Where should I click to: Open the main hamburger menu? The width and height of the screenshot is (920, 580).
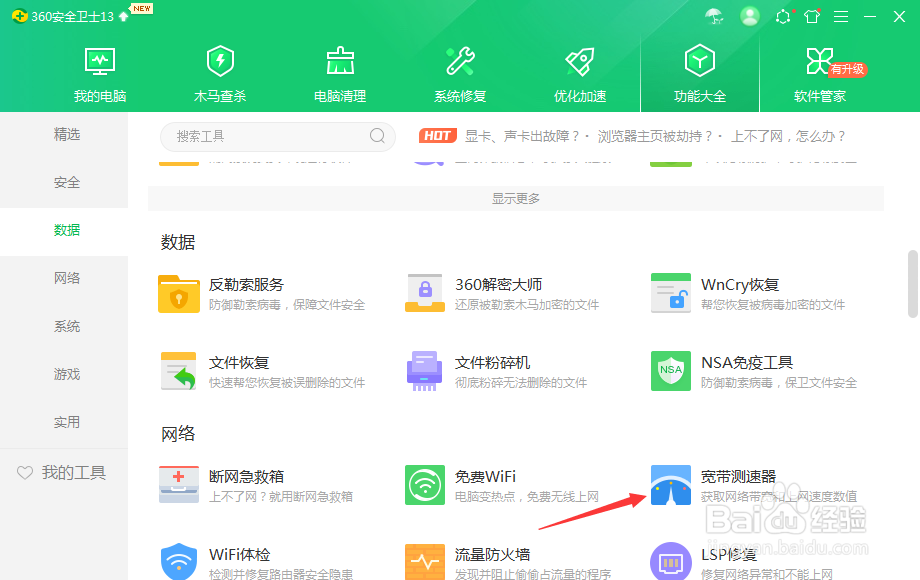(x=841, y=16)
